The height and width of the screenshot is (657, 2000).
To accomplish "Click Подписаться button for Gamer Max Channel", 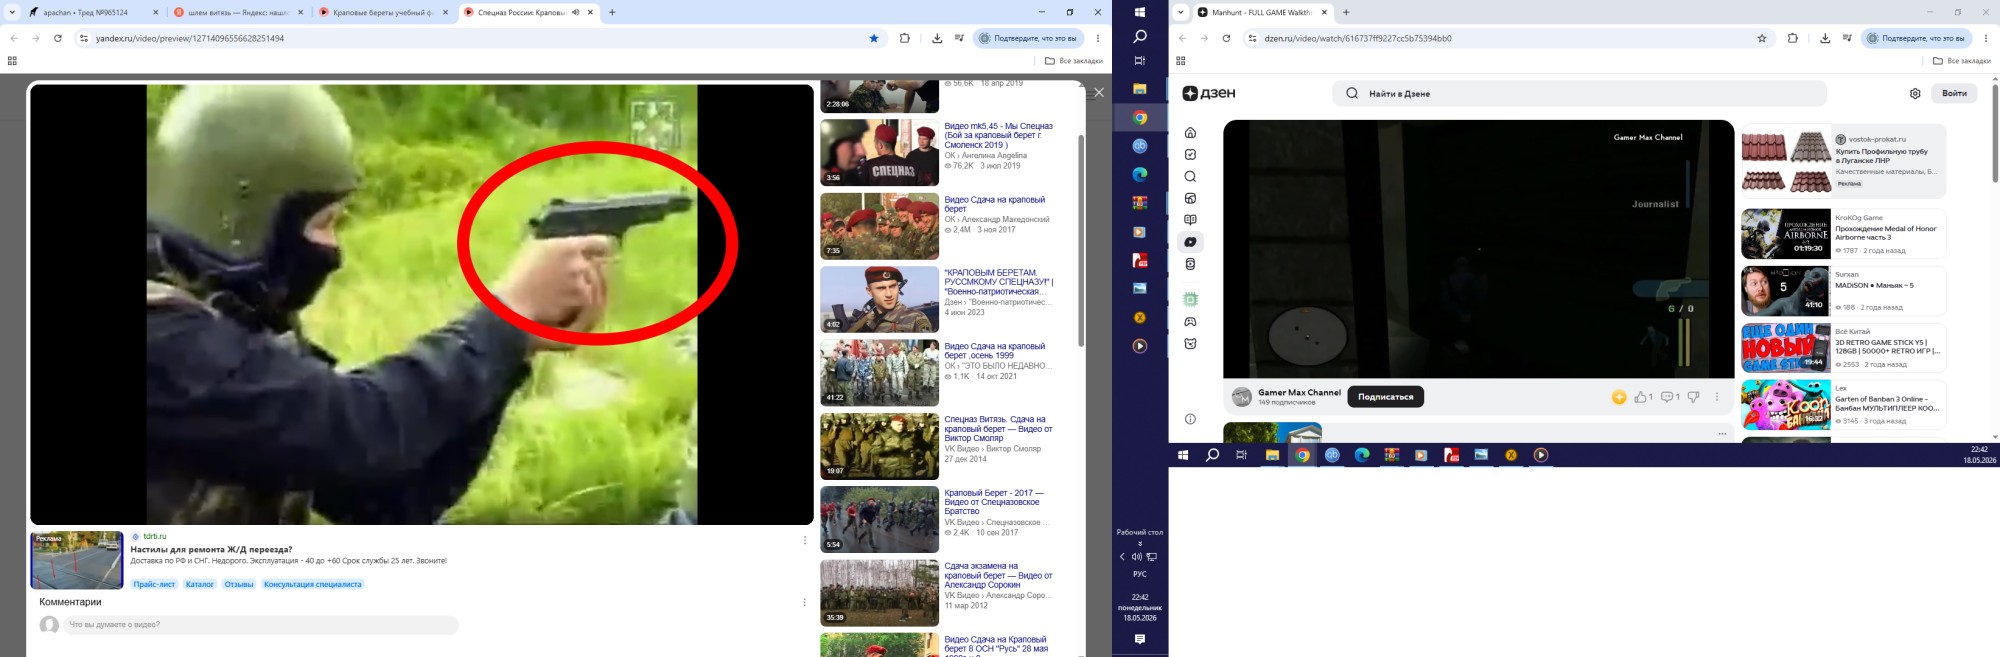I will (x=1385, y=397).
